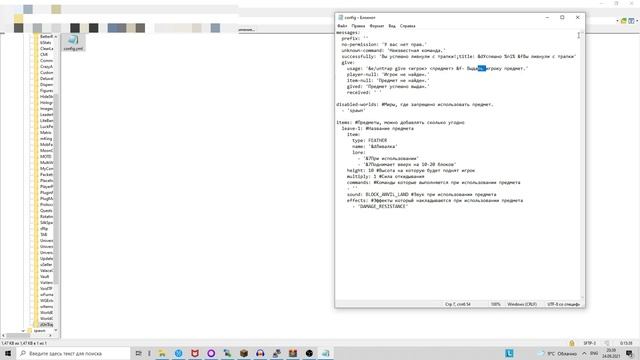
Task: Switch to the Notepad taskbar icon
Action: [325, 353]
